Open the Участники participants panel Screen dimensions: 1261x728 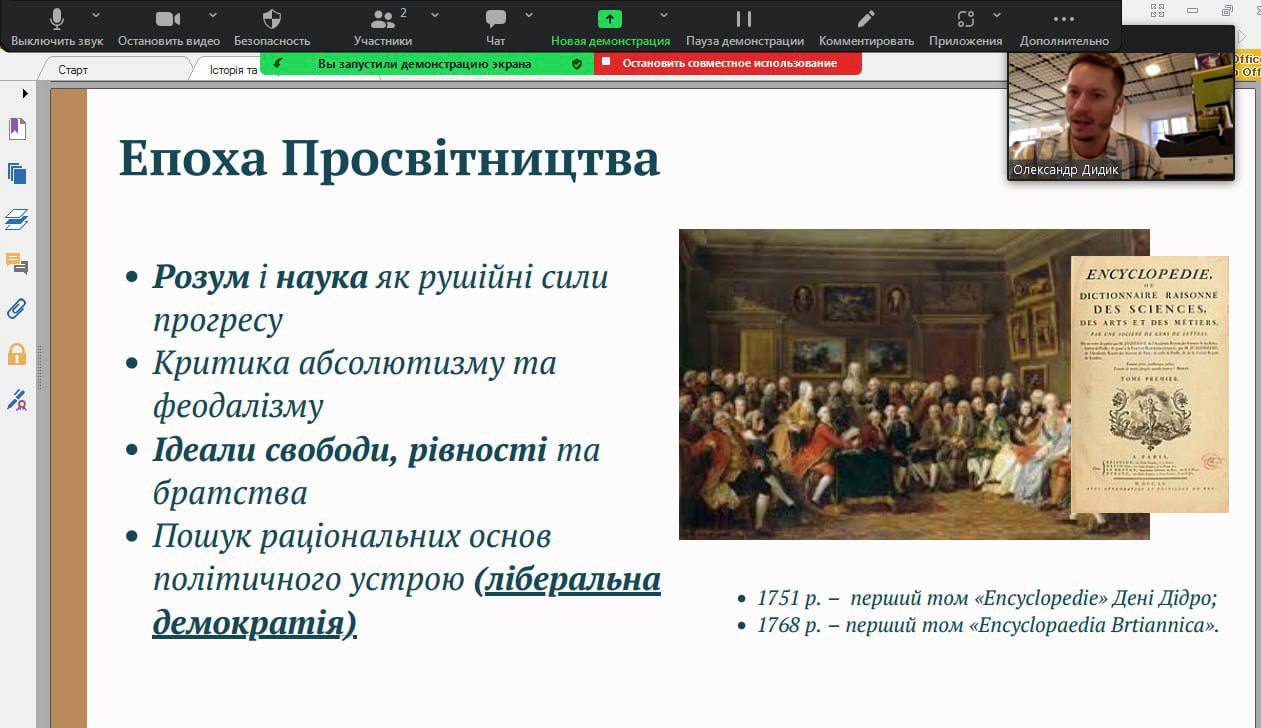coord(382,28)
